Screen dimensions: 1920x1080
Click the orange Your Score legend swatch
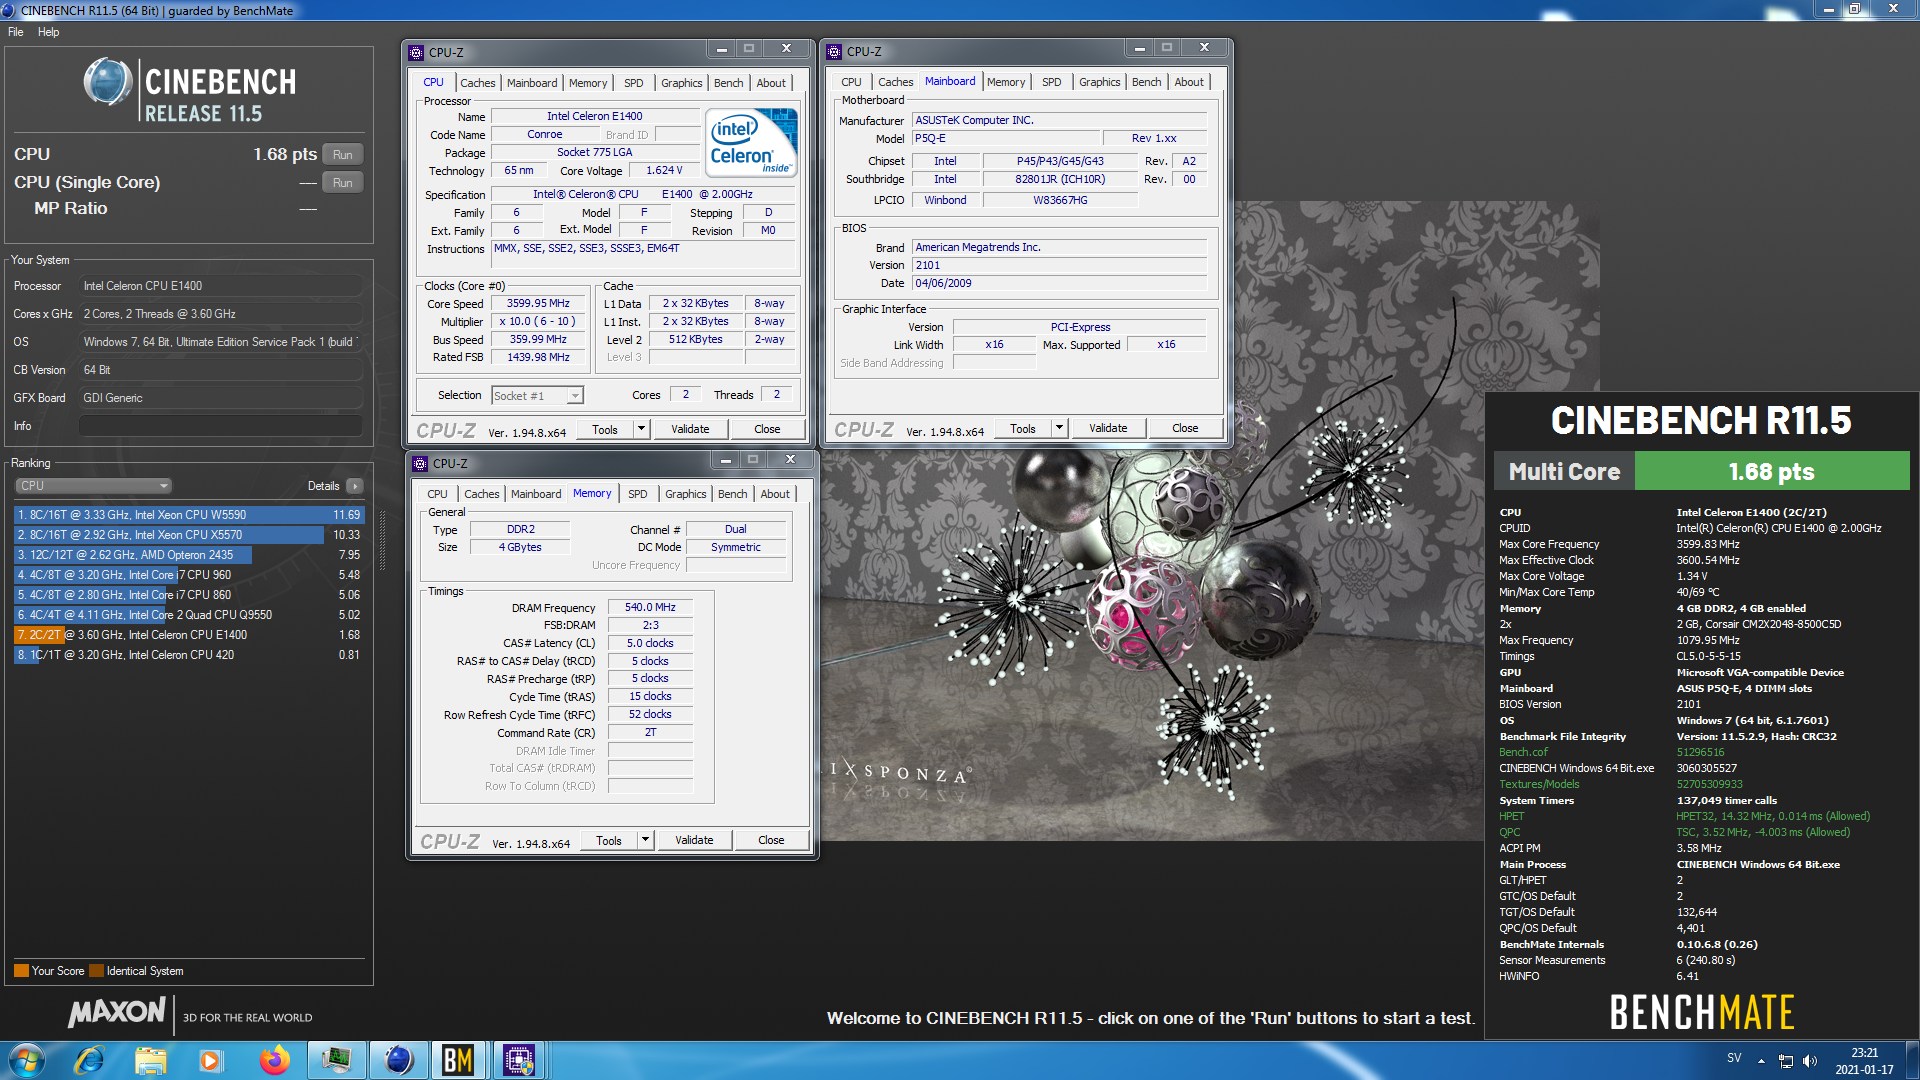21,971
